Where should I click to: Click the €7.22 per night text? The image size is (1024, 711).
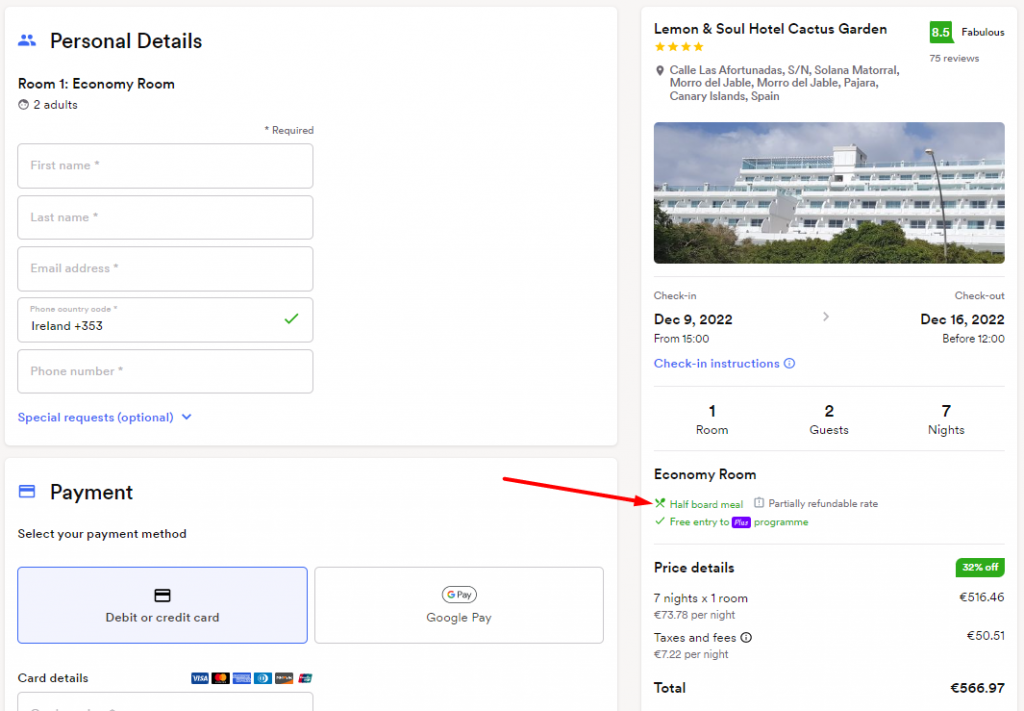[x=691, y=654]
